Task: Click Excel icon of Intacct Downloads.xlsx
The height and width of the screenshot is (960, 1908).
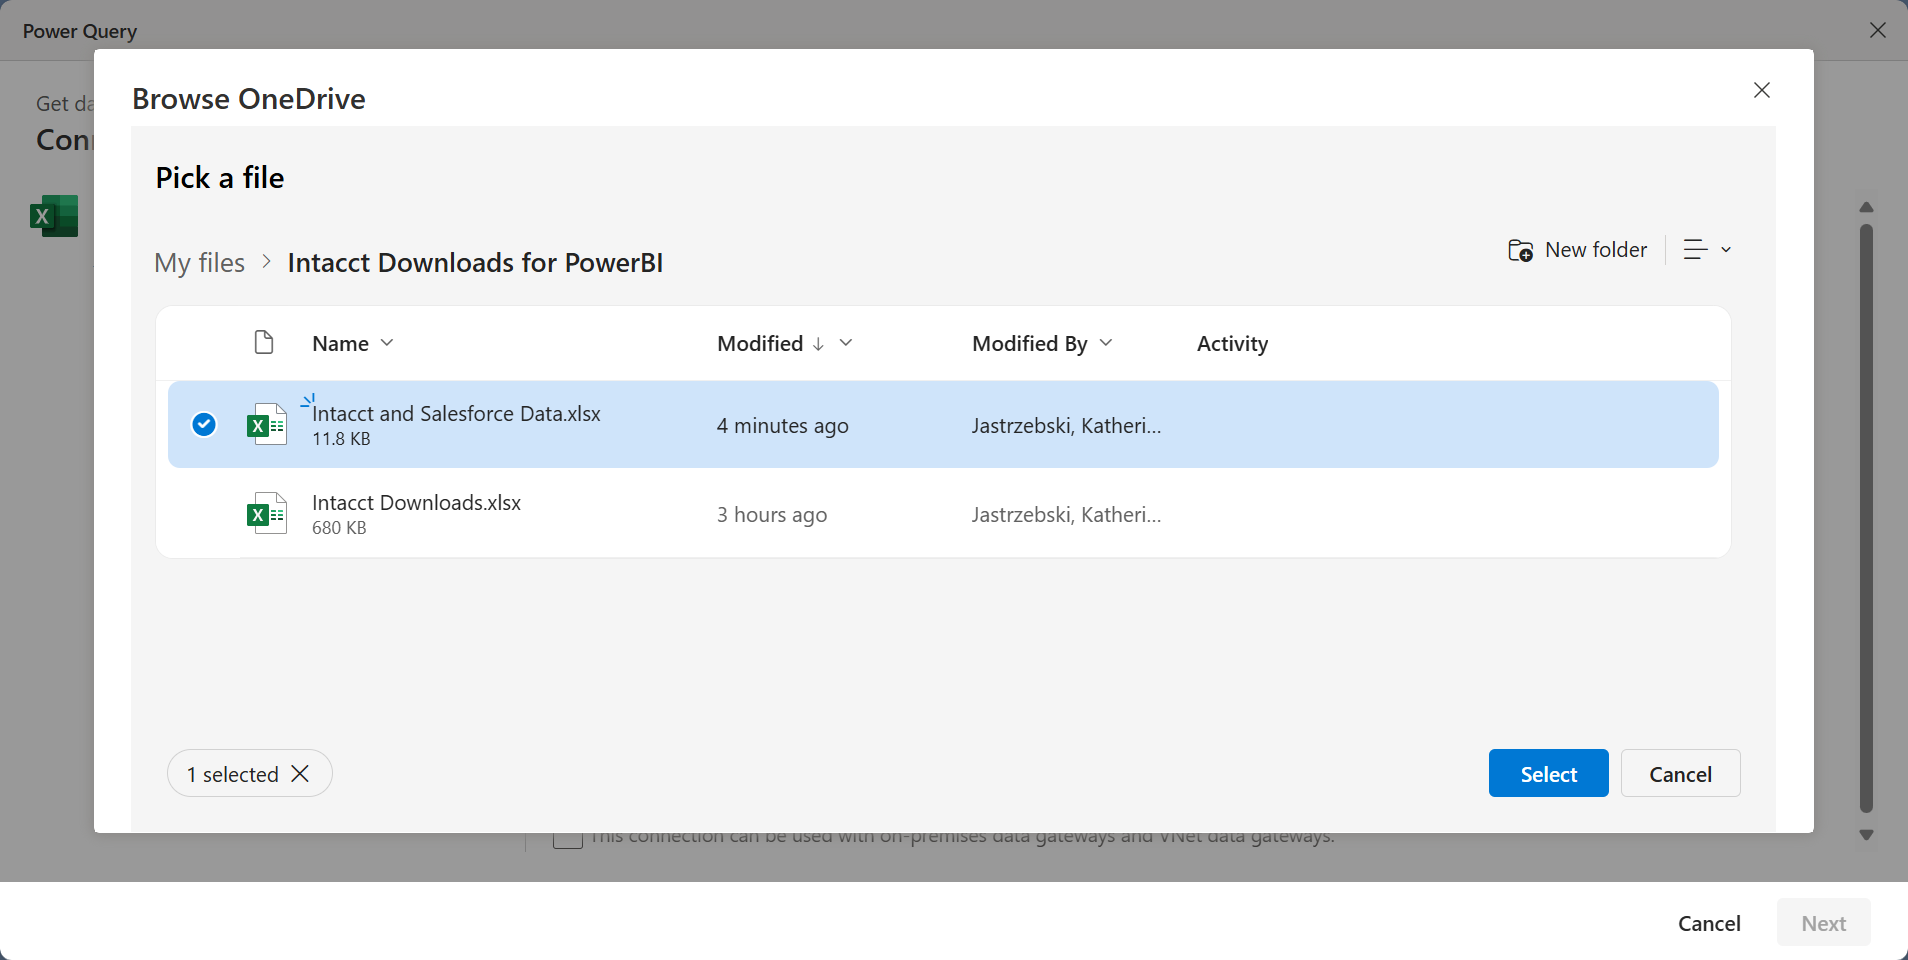Action: [x=267, y=514]
